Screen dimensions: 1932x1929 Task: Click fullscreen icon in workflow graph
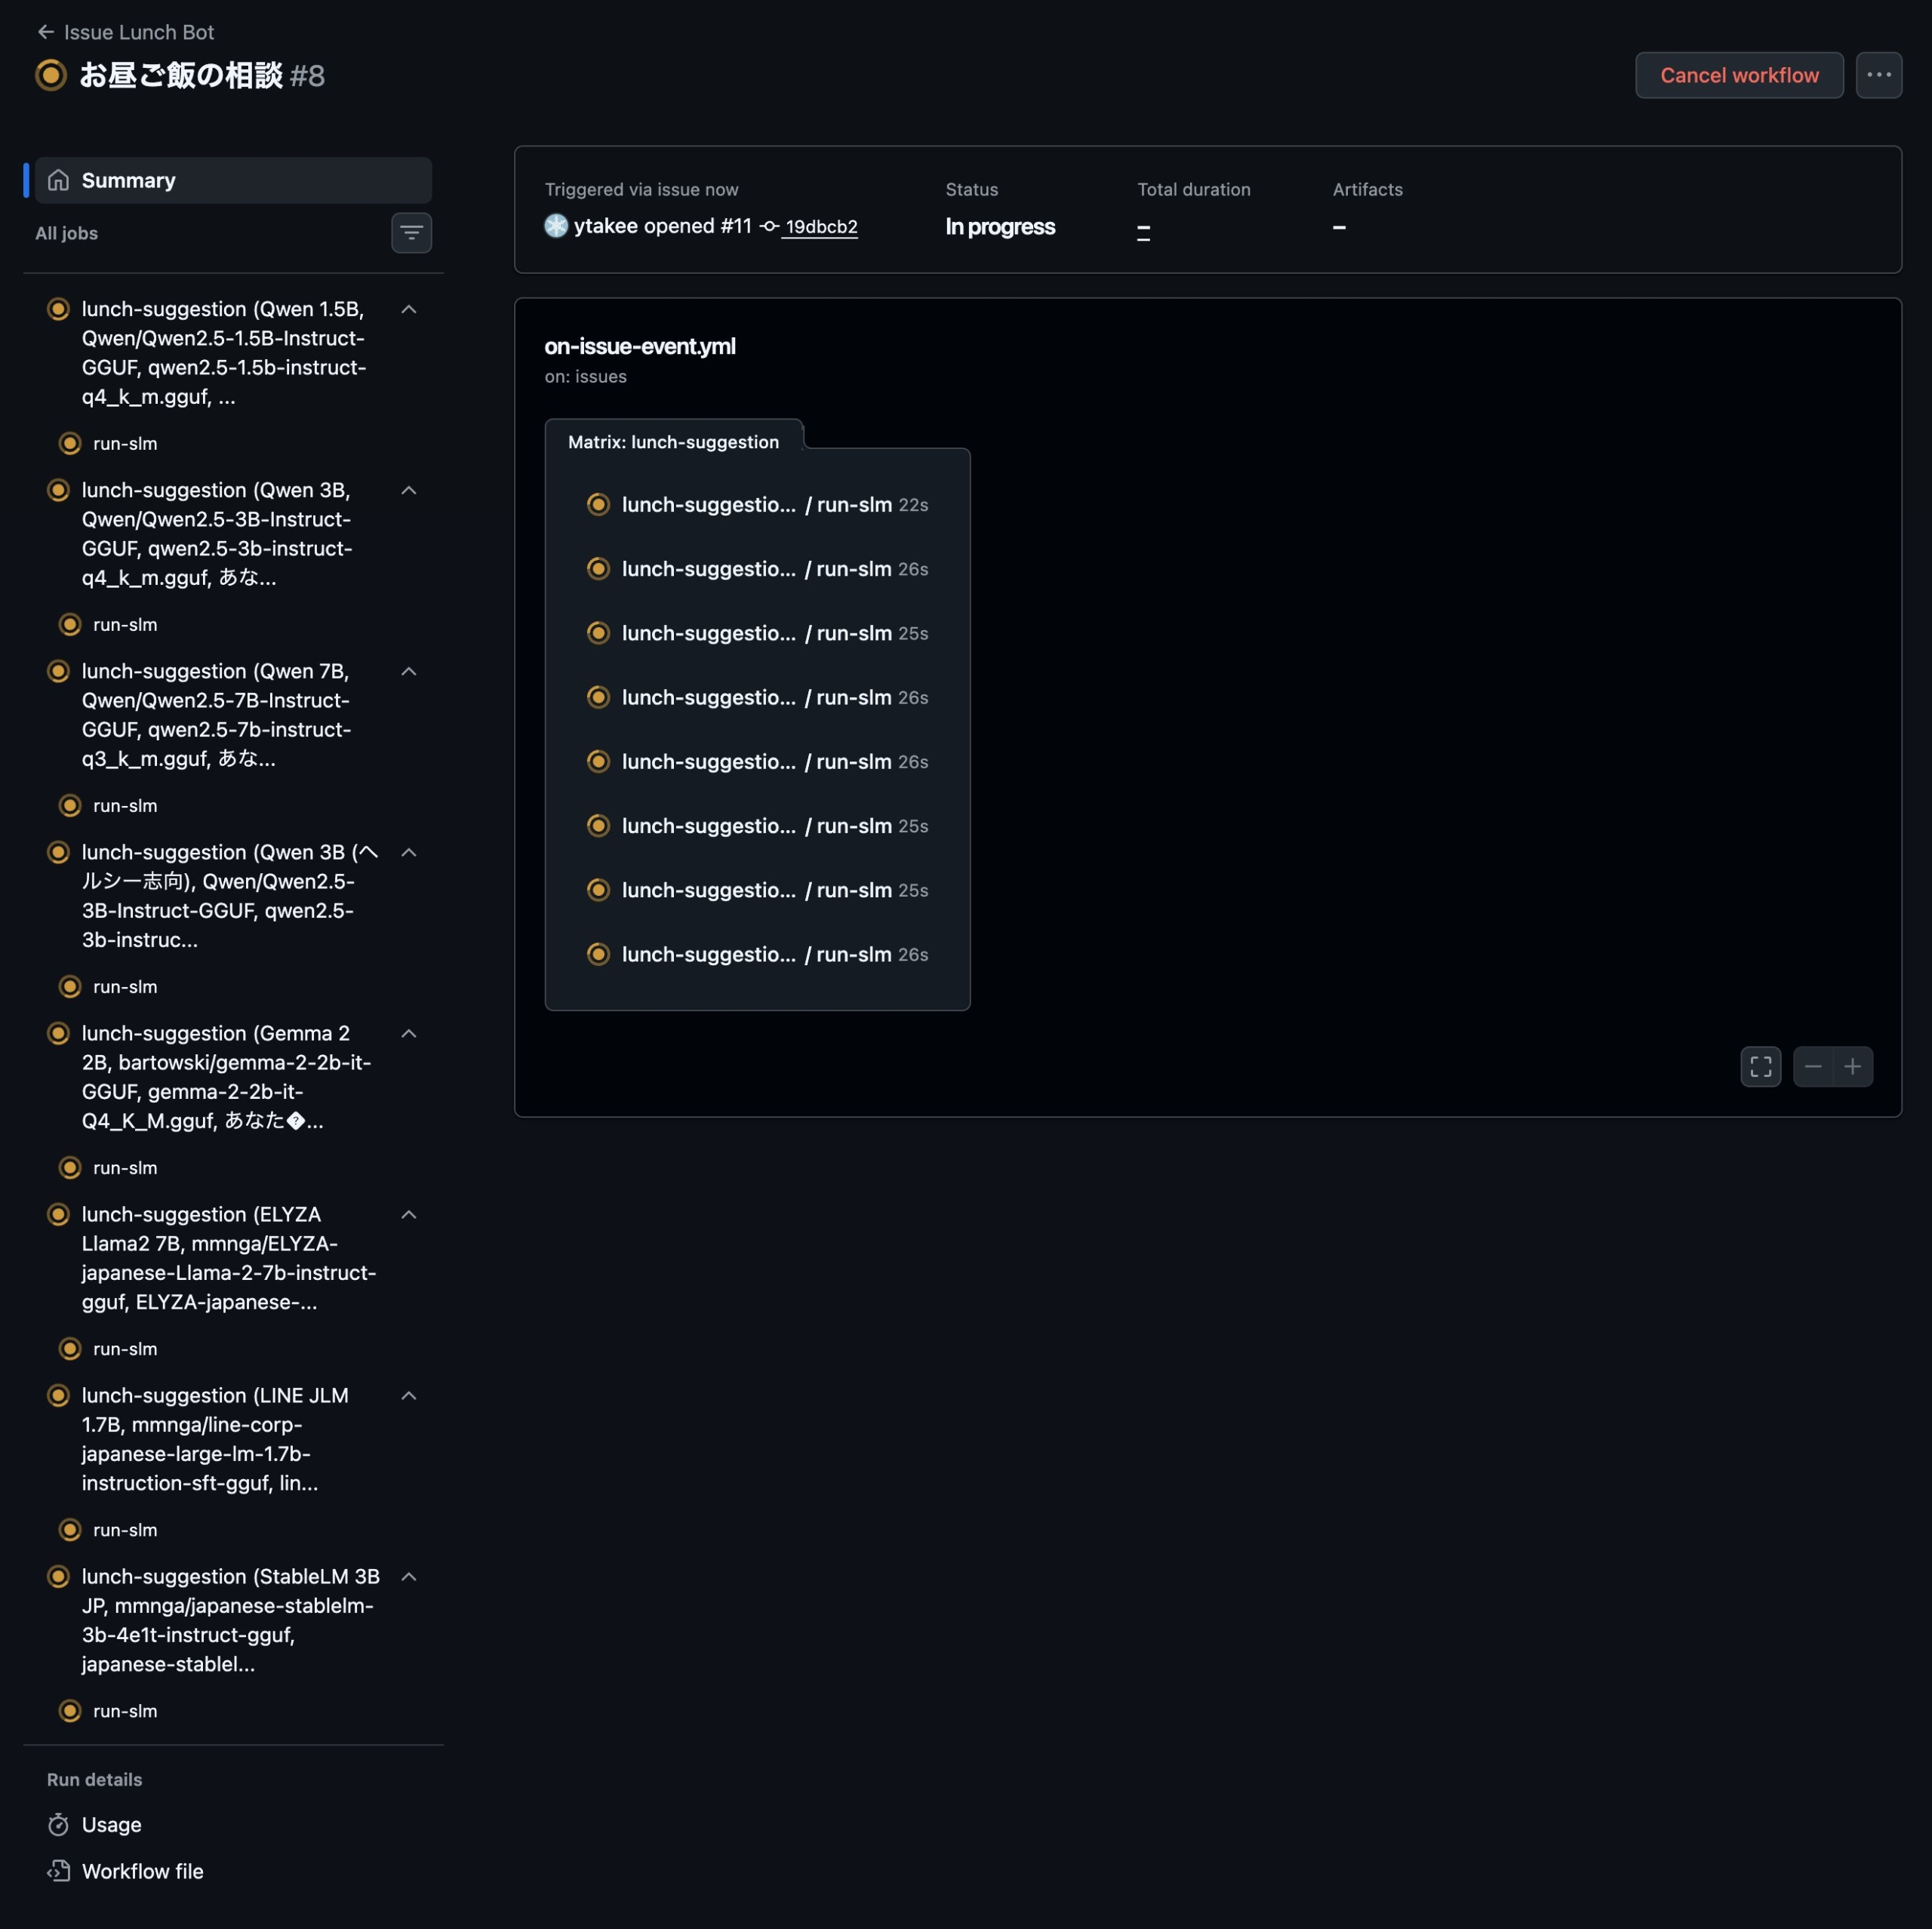coord(1760,1066)
